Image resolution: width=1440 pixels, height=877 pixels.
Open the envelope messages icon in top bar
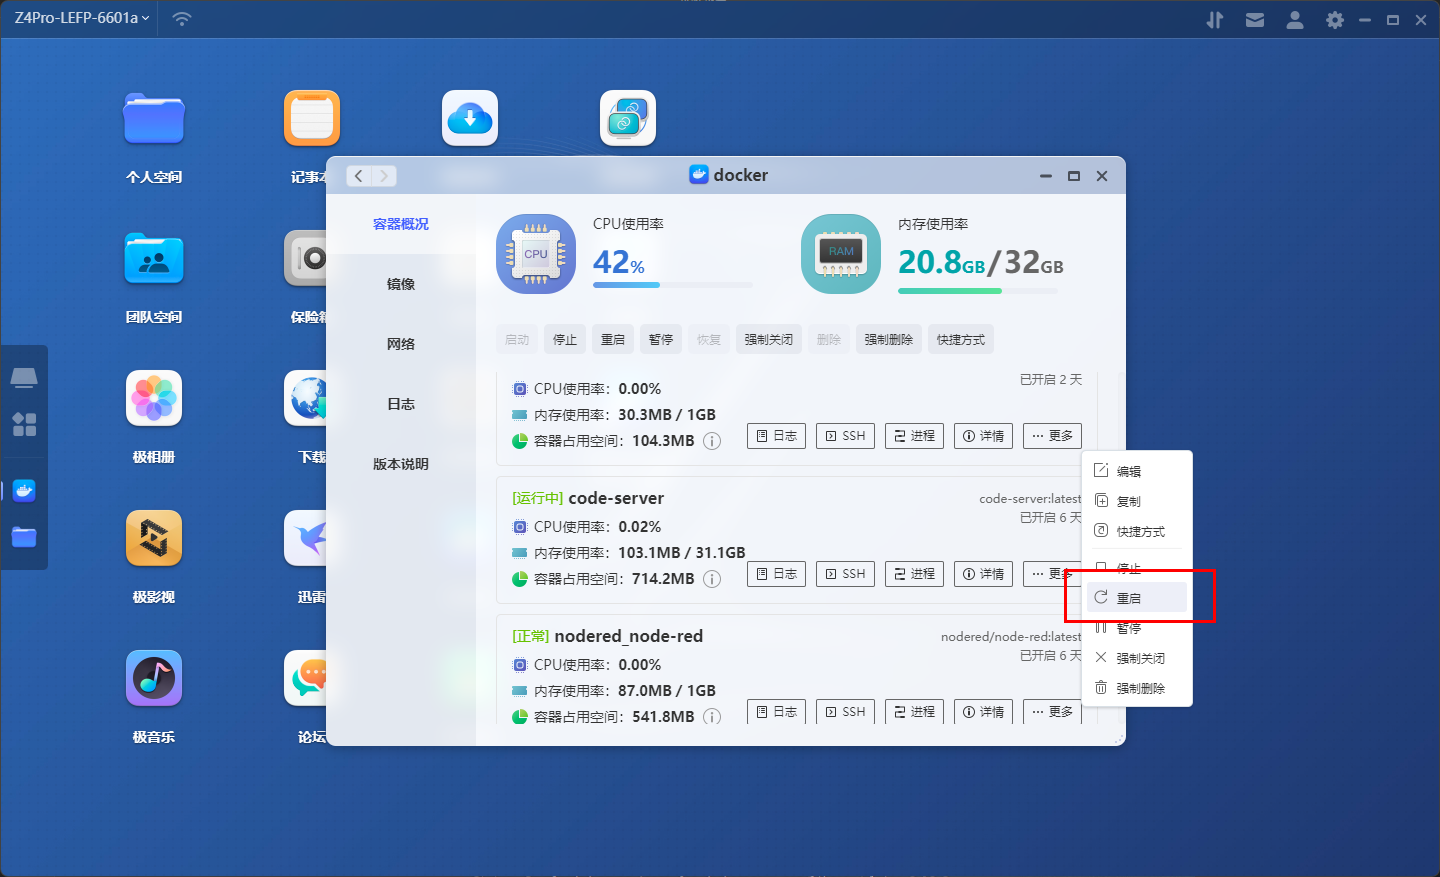[x=1254, y=20]
